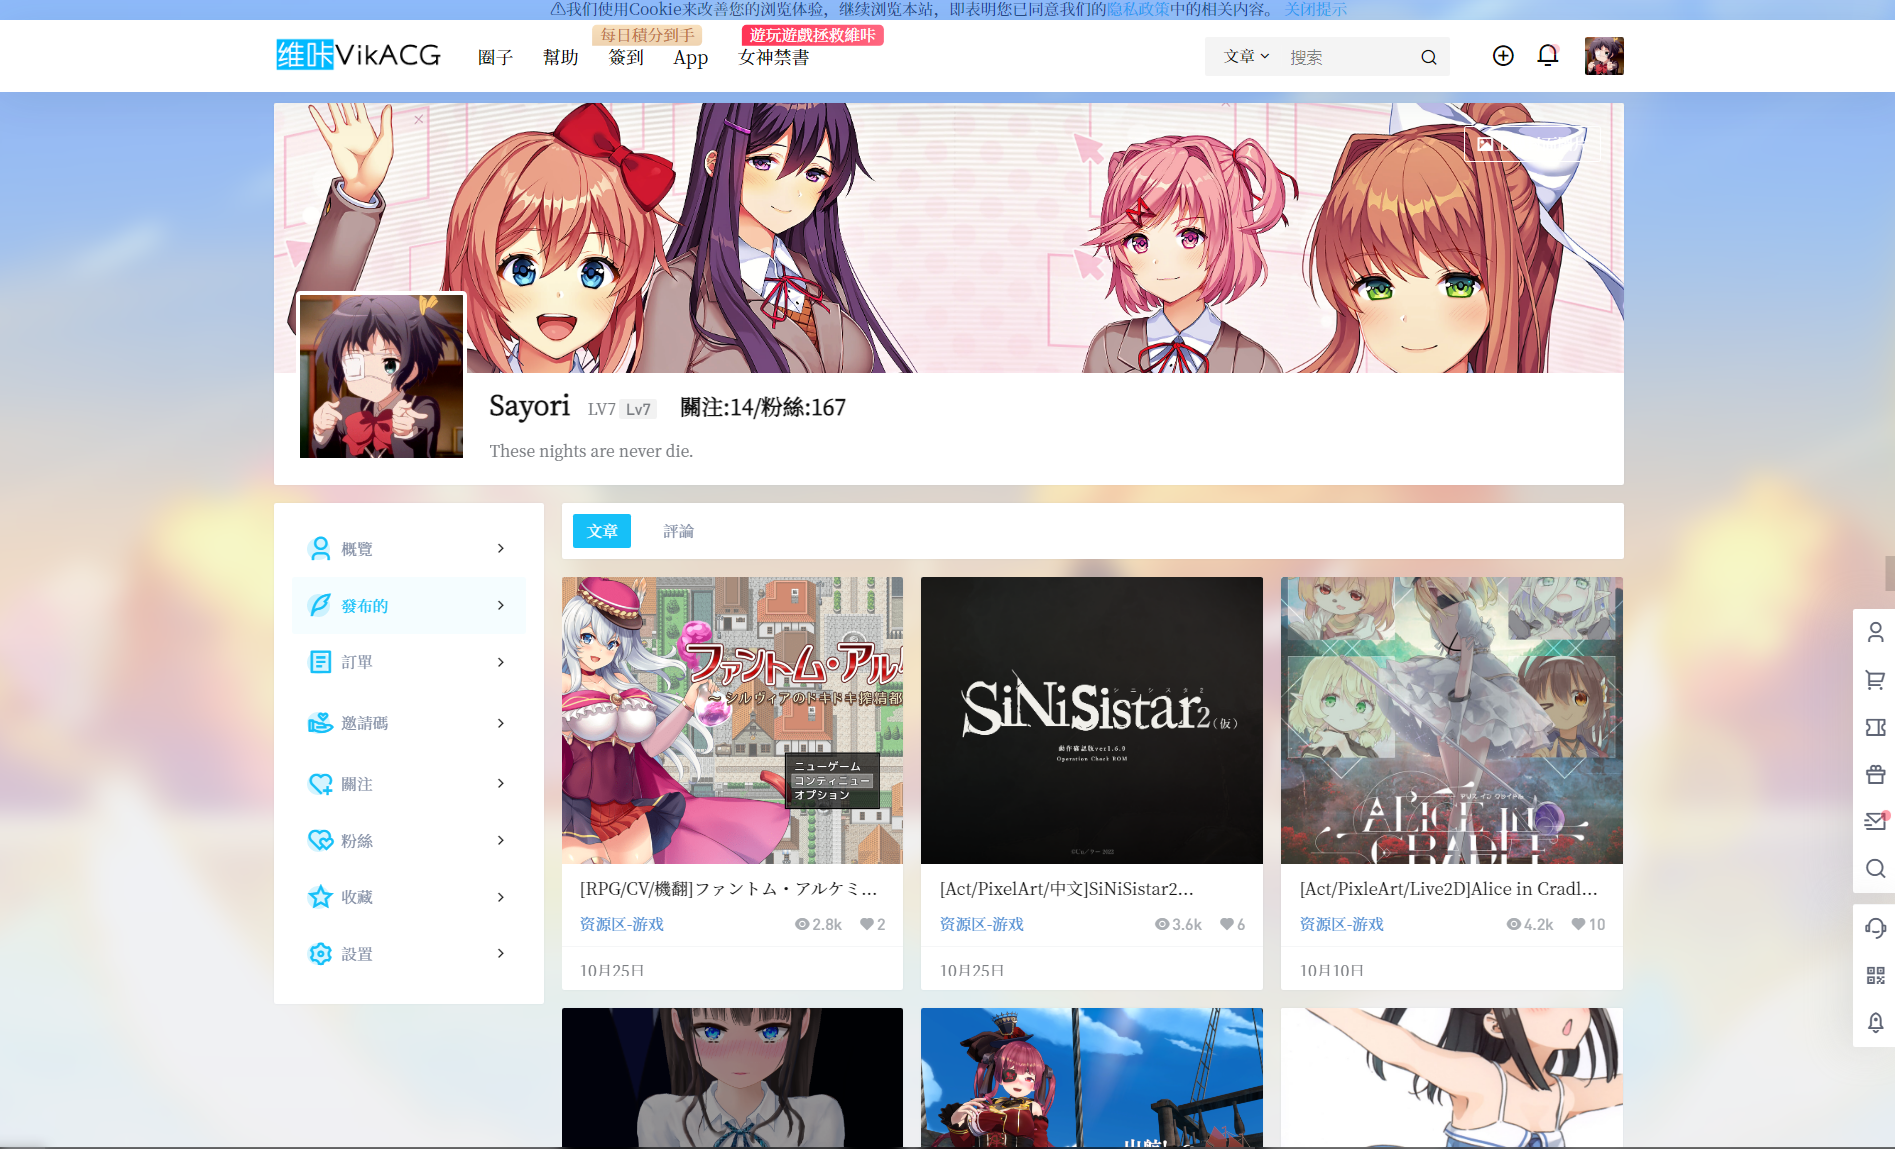1895x1149 pixels.
Task: Open the SiNiSistar2 post title
Action: (x=1067, y=889)
